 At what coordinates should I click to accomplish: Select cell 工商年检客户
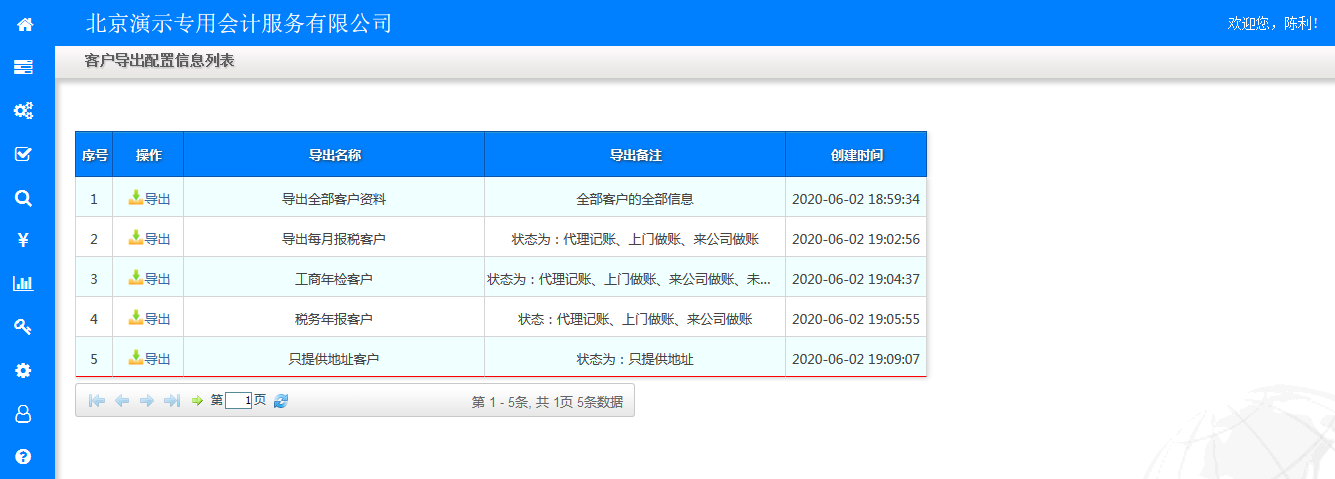pyautogui.click(x=334, y=279)
